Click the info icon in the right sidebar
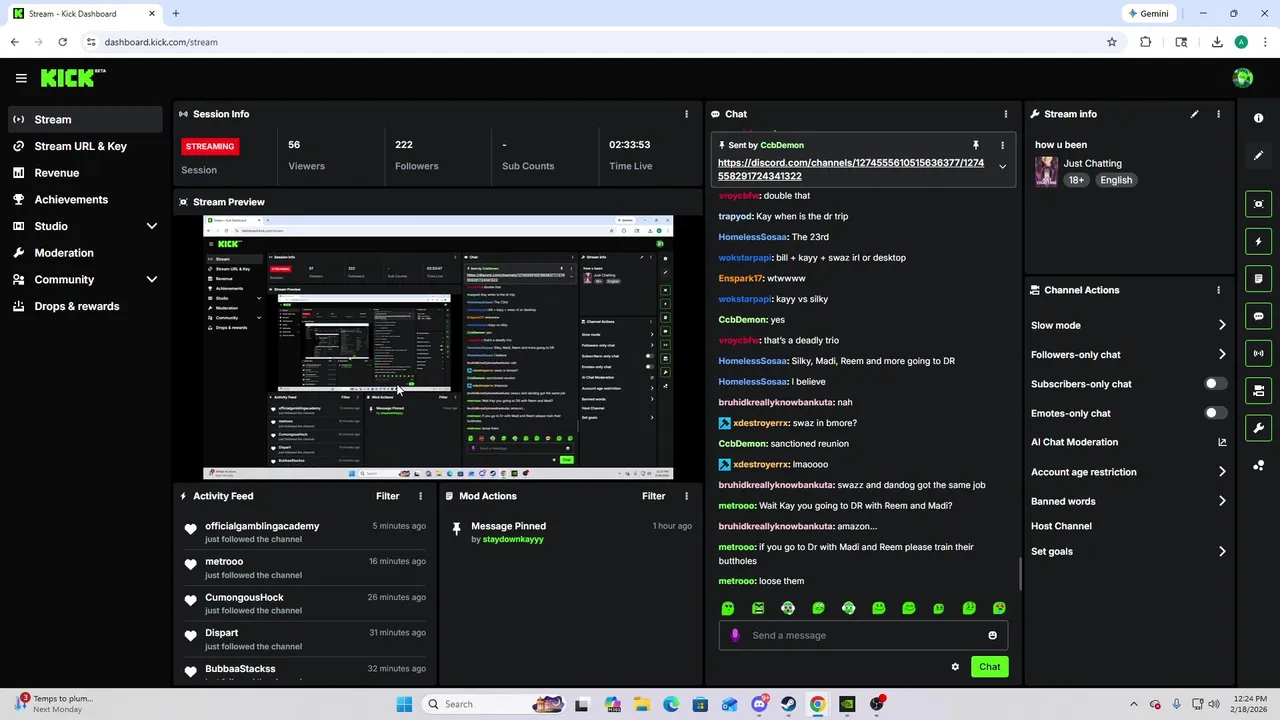The image size is (1280, 720). (1258, 118)
